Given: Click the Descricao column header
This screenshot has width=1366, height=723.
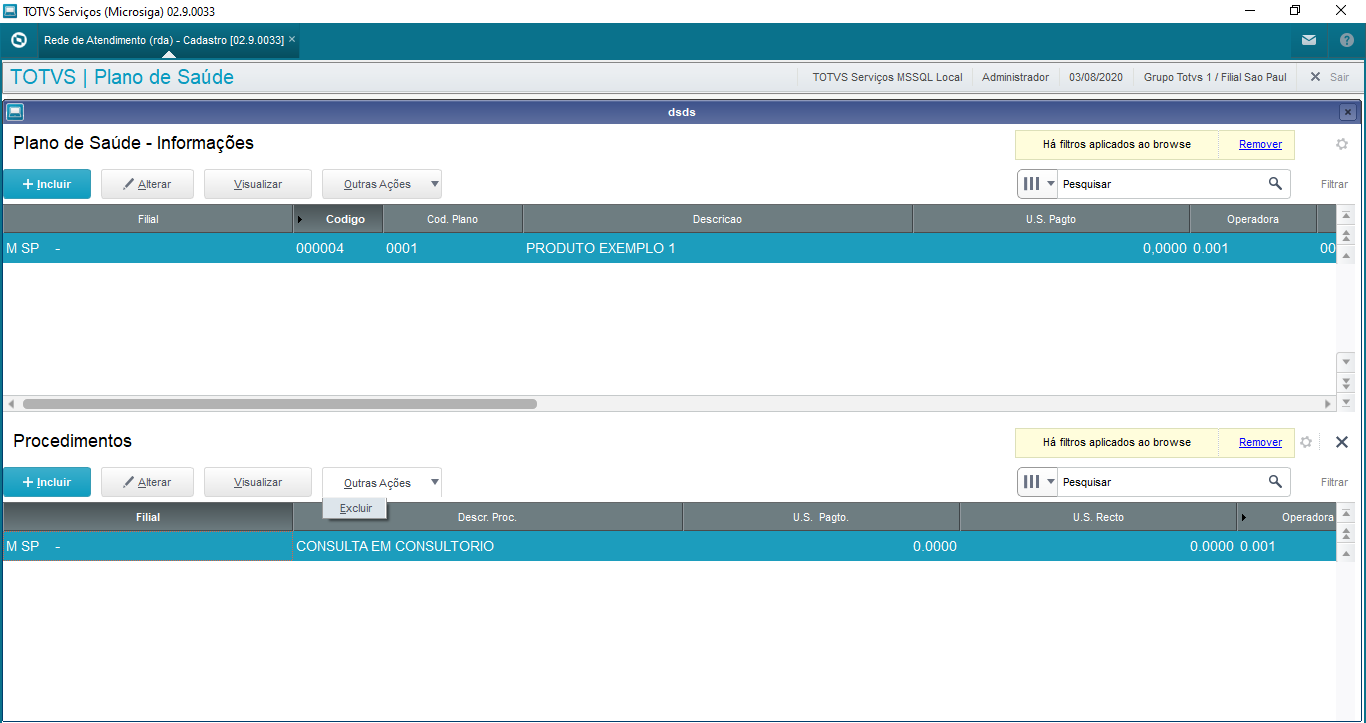Looking at the screenshot, I should [x=718, y=219].
